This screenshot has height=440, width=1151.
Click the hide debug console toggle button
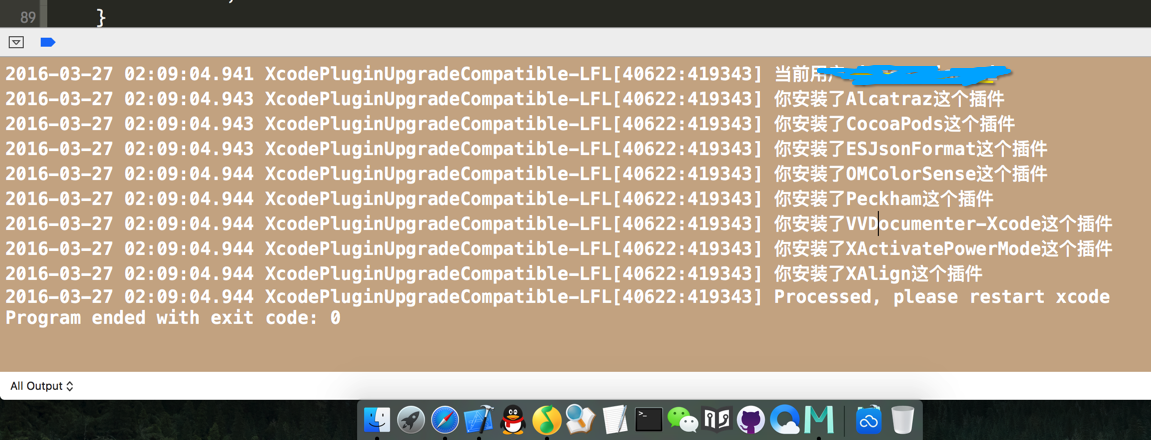[17, 43]
